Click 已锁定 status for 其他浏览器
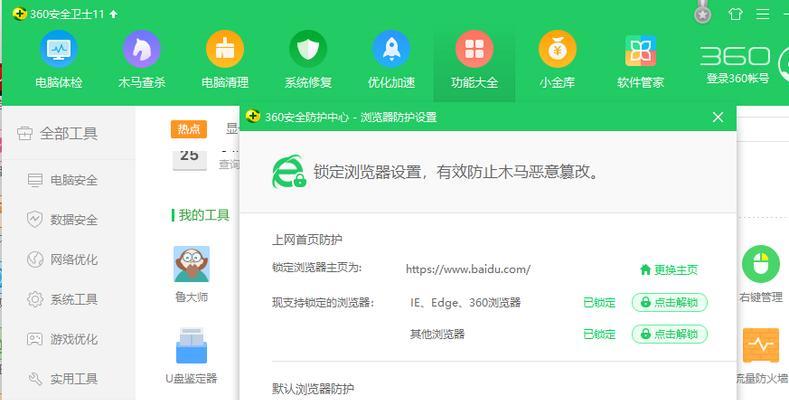 click(599, 334)
